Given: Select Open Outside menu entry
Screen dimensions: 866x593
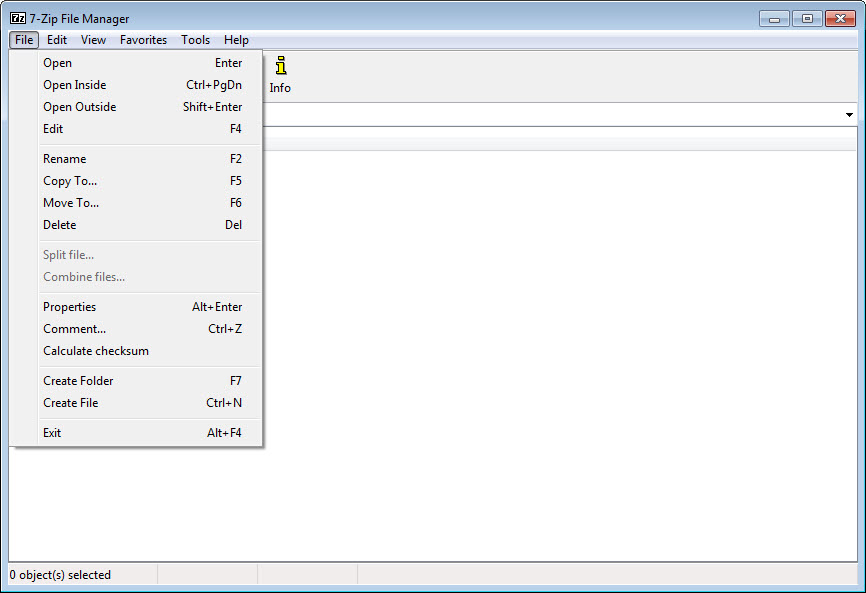Looking at the screenshot, I should tap(142, 107).
